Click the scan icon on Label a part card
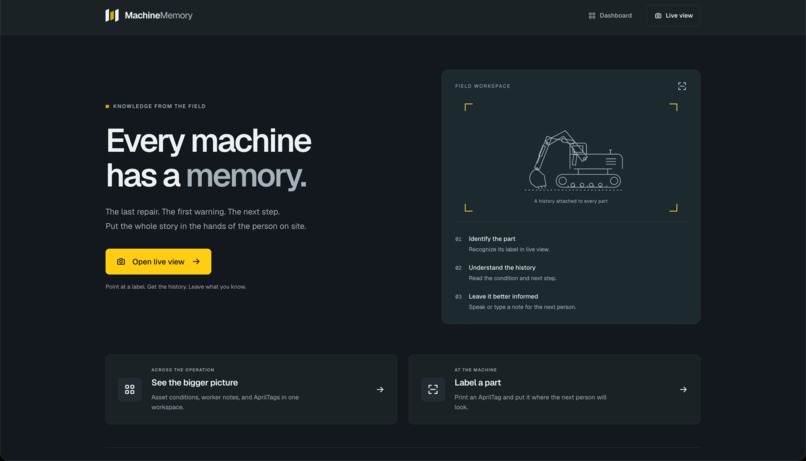Viewport: 806px width, 461px height. 433,389
